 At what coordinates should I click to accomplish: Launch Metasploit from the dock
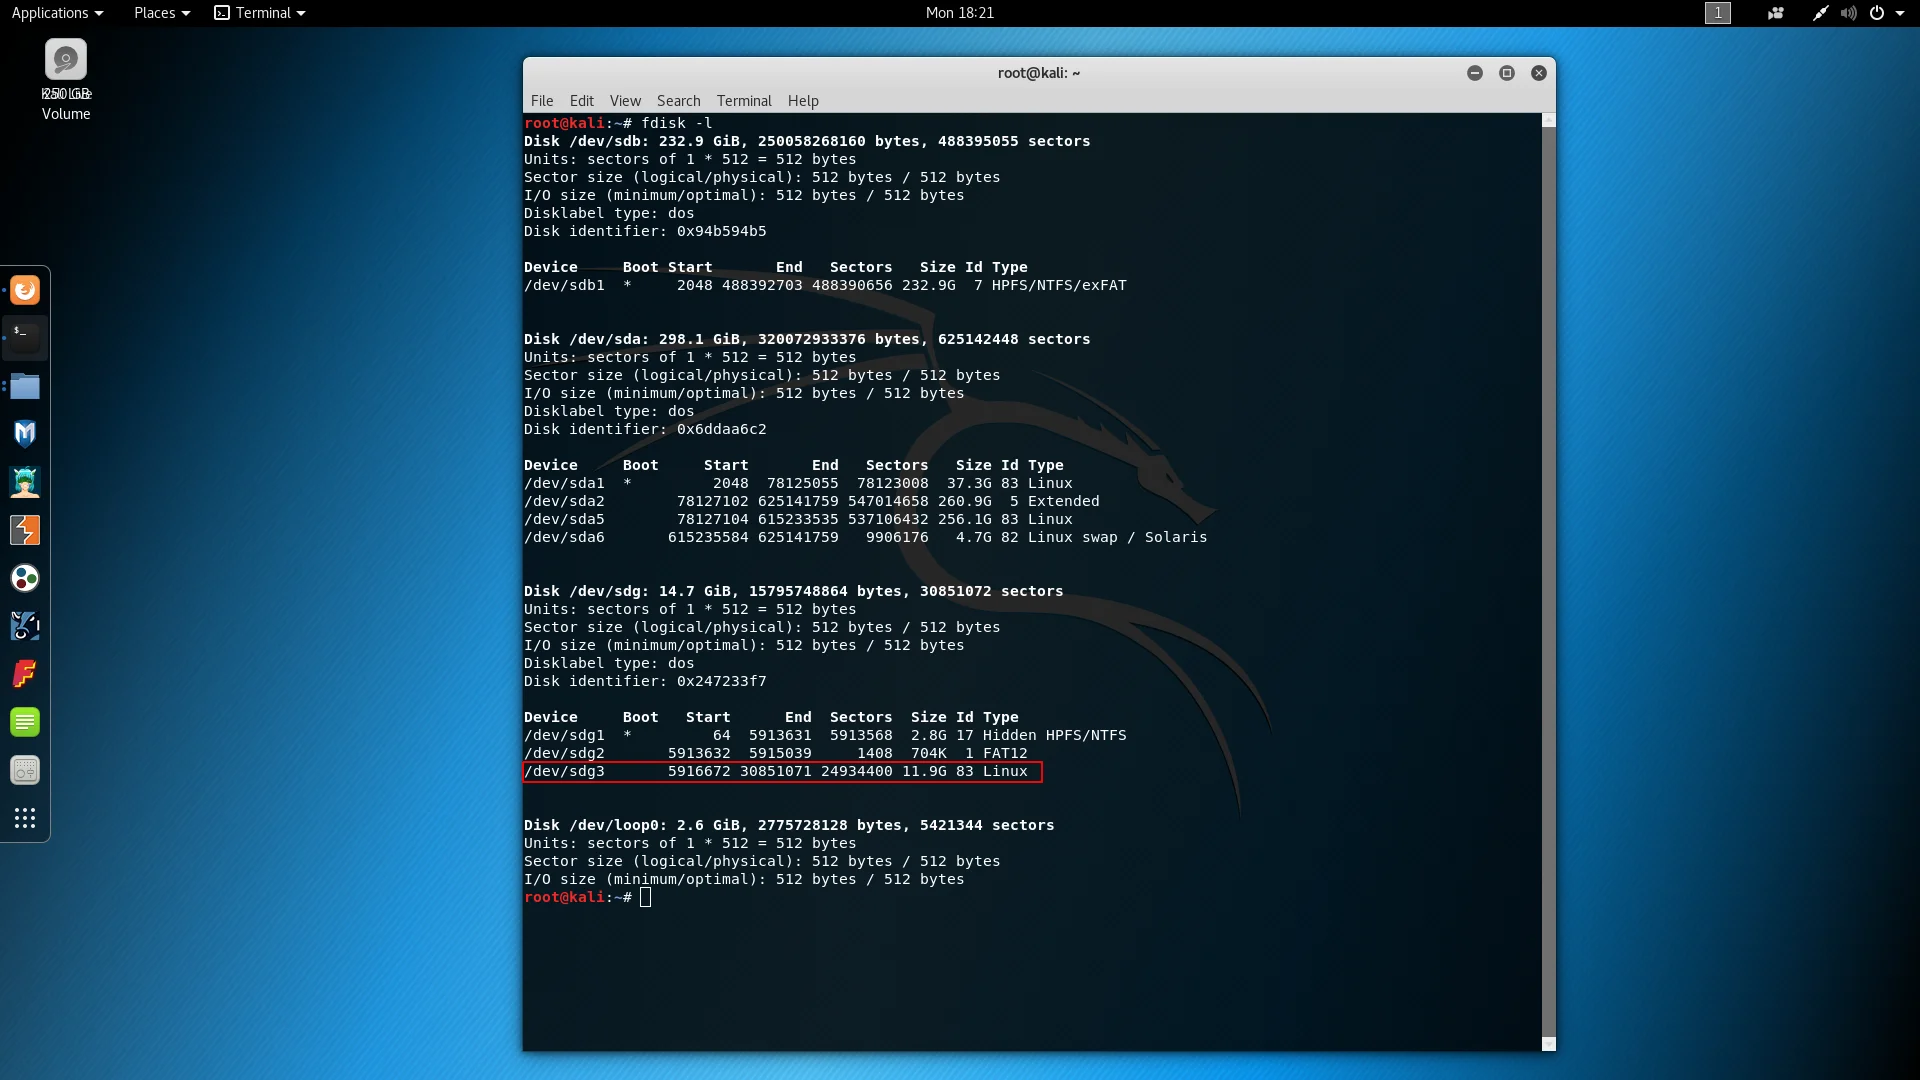click(x=25, y=434)
